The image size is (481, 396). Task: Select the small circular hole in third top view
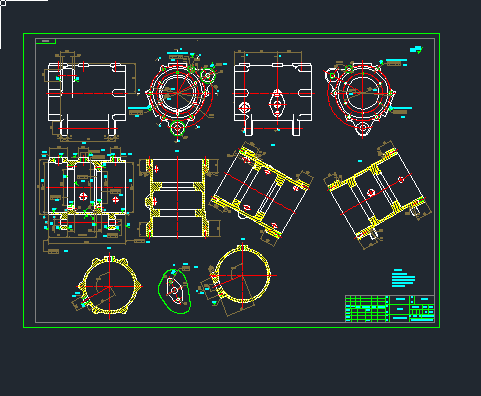click(x=244, y=108)
